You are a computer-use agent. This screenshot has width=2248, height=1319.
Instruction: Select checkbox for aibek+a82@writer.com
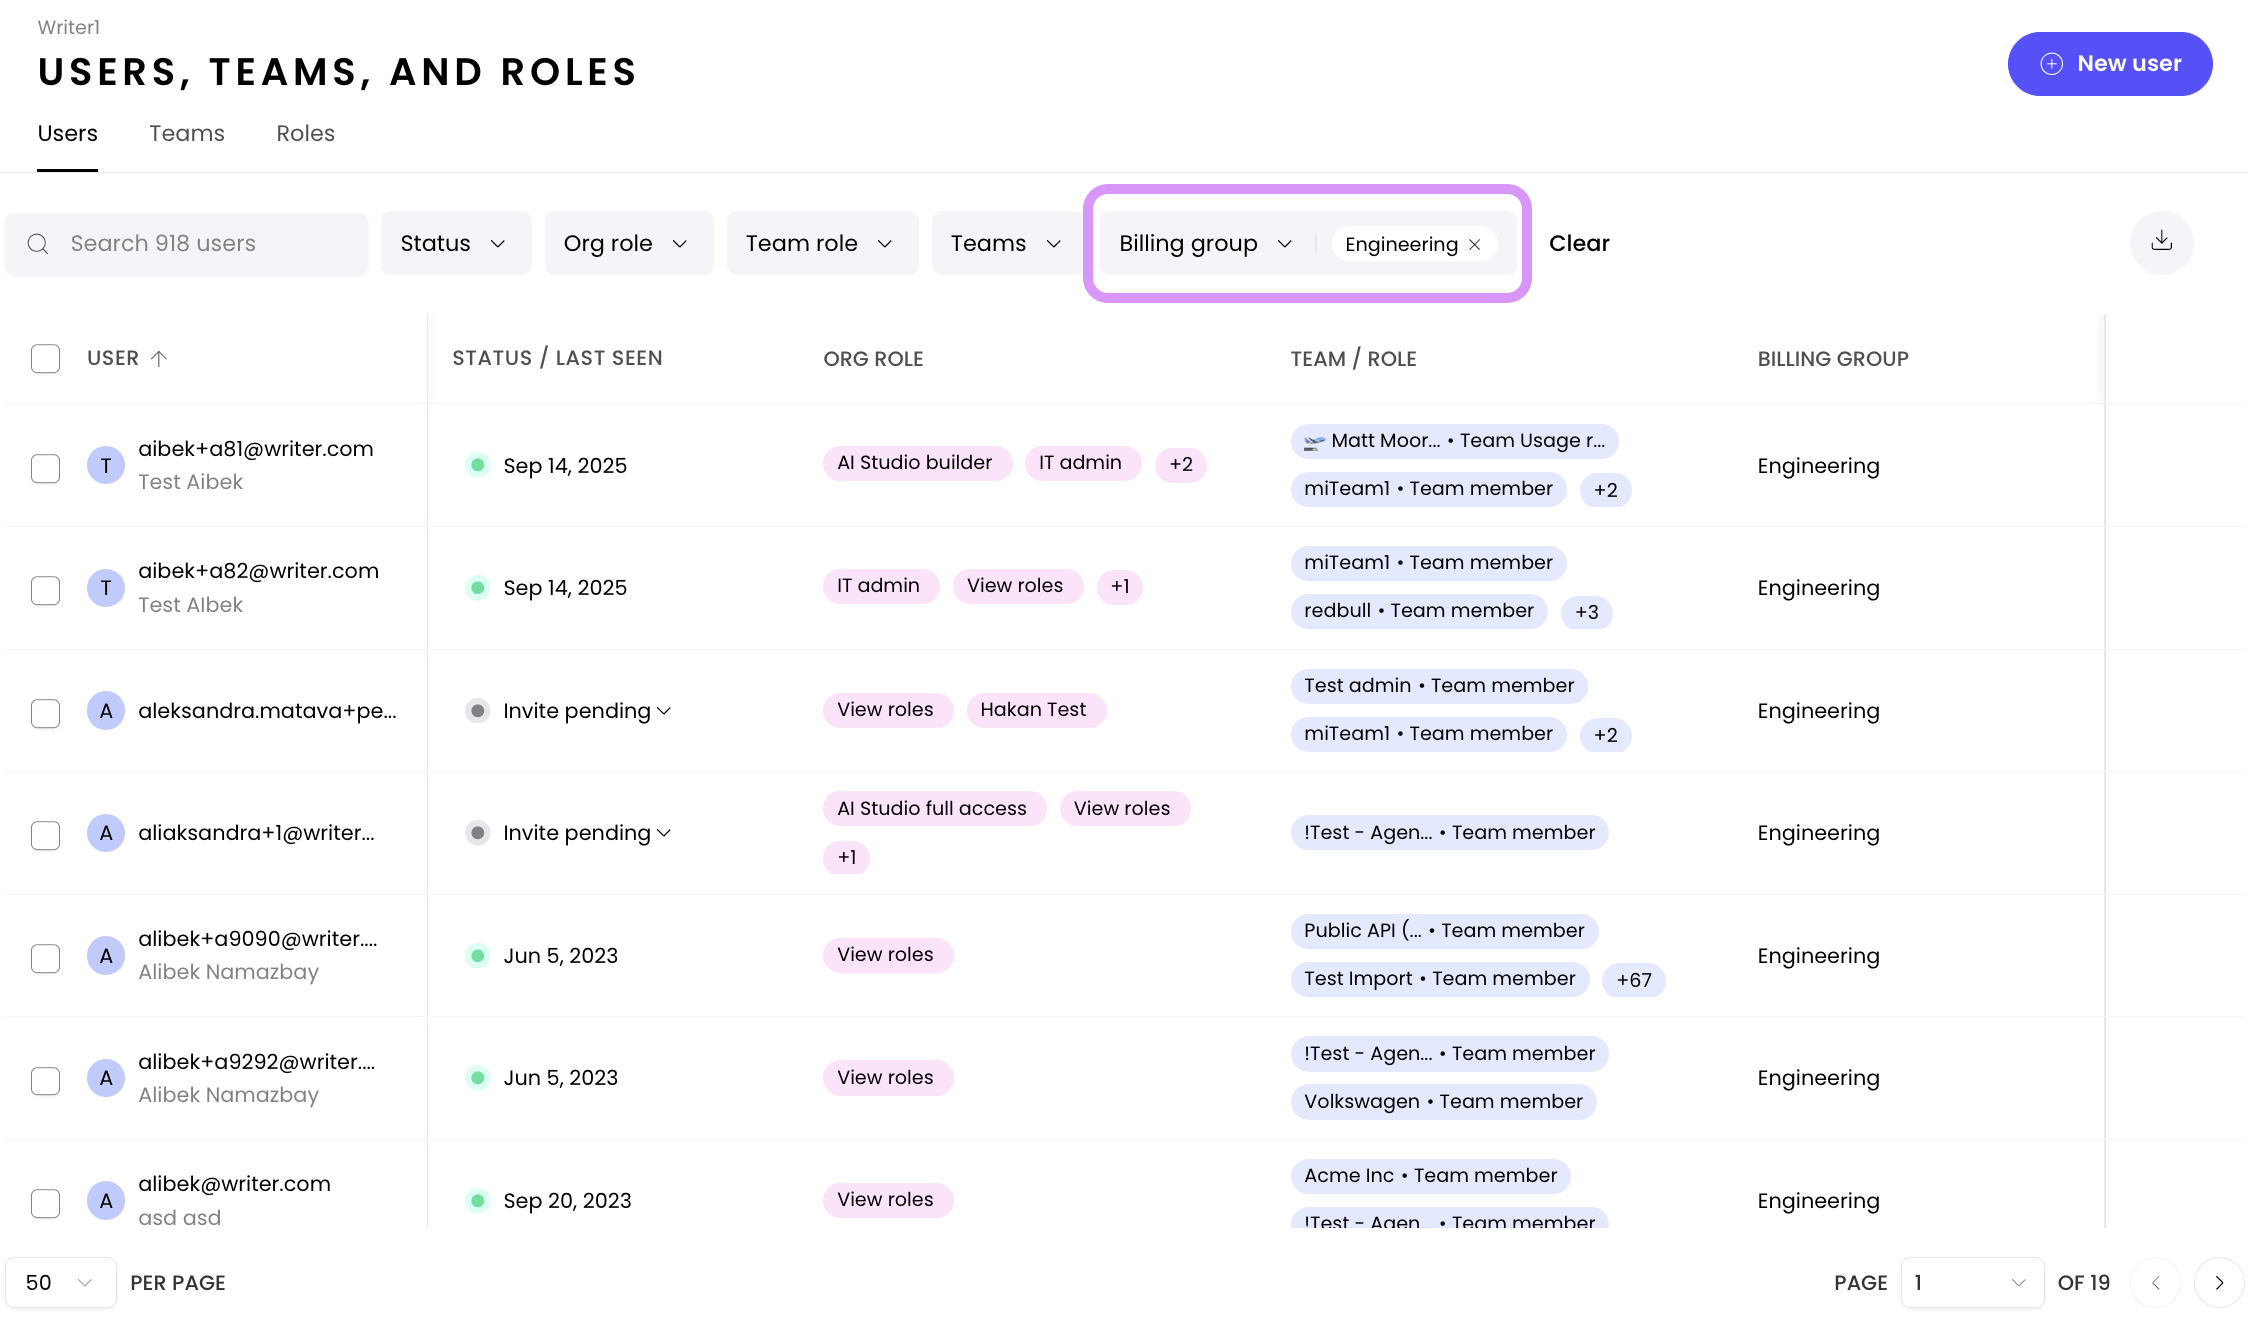point(45,589)
